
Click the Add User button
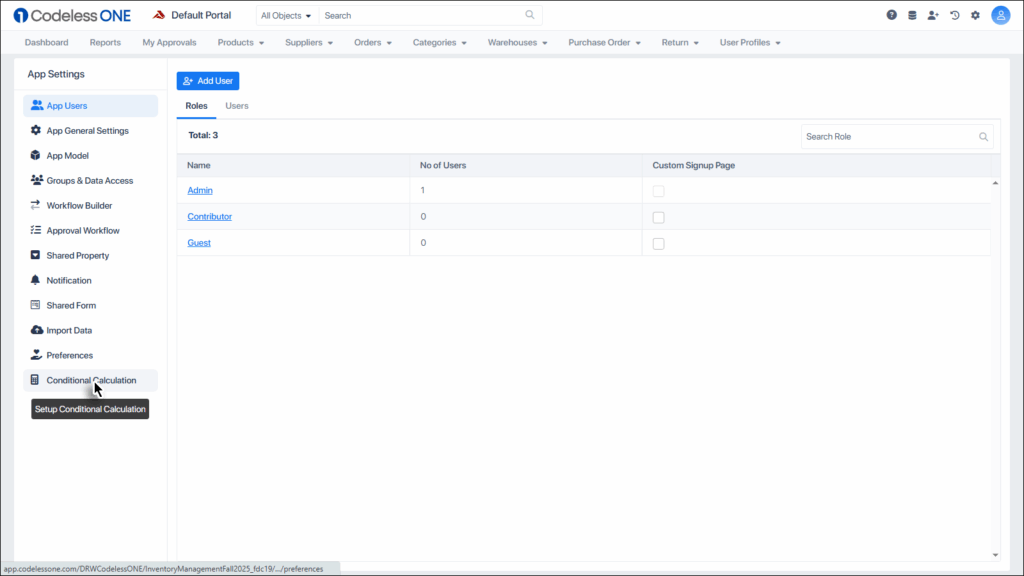[x=207, y=80]
